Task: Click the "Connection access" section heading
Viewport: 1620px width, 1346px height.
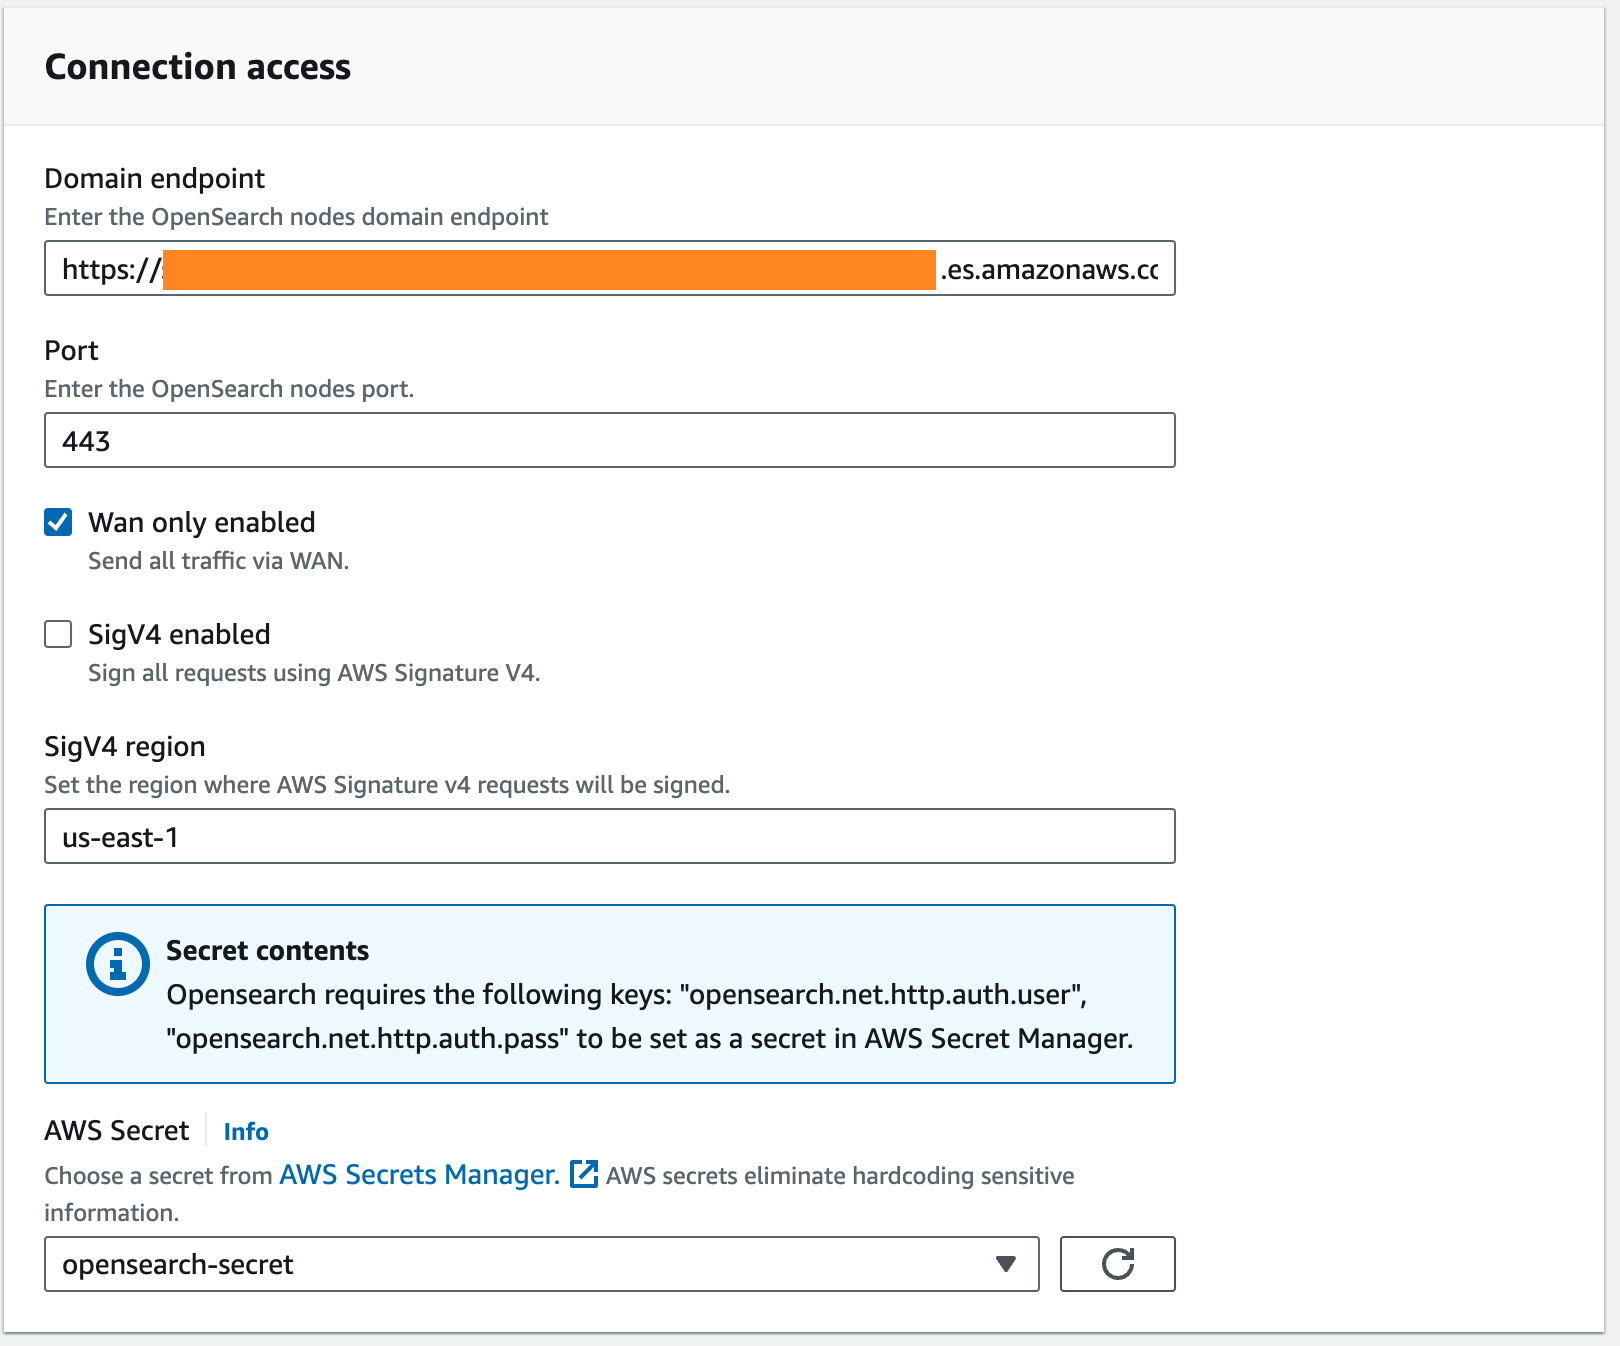Action: (x=198, y=67)
